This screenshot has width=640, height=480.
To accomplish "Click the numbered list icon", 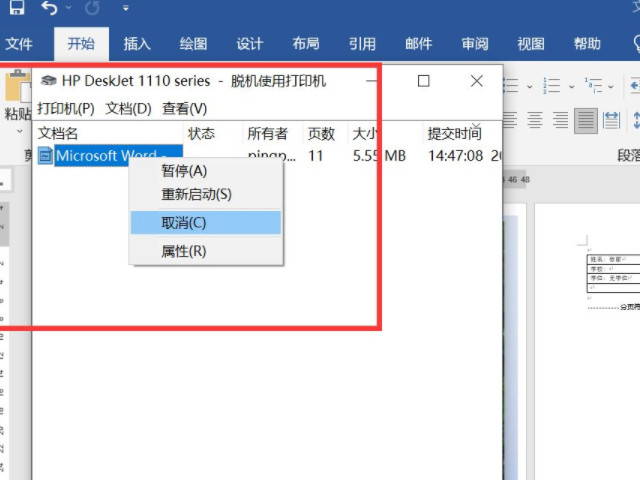I will click(551, 86).
